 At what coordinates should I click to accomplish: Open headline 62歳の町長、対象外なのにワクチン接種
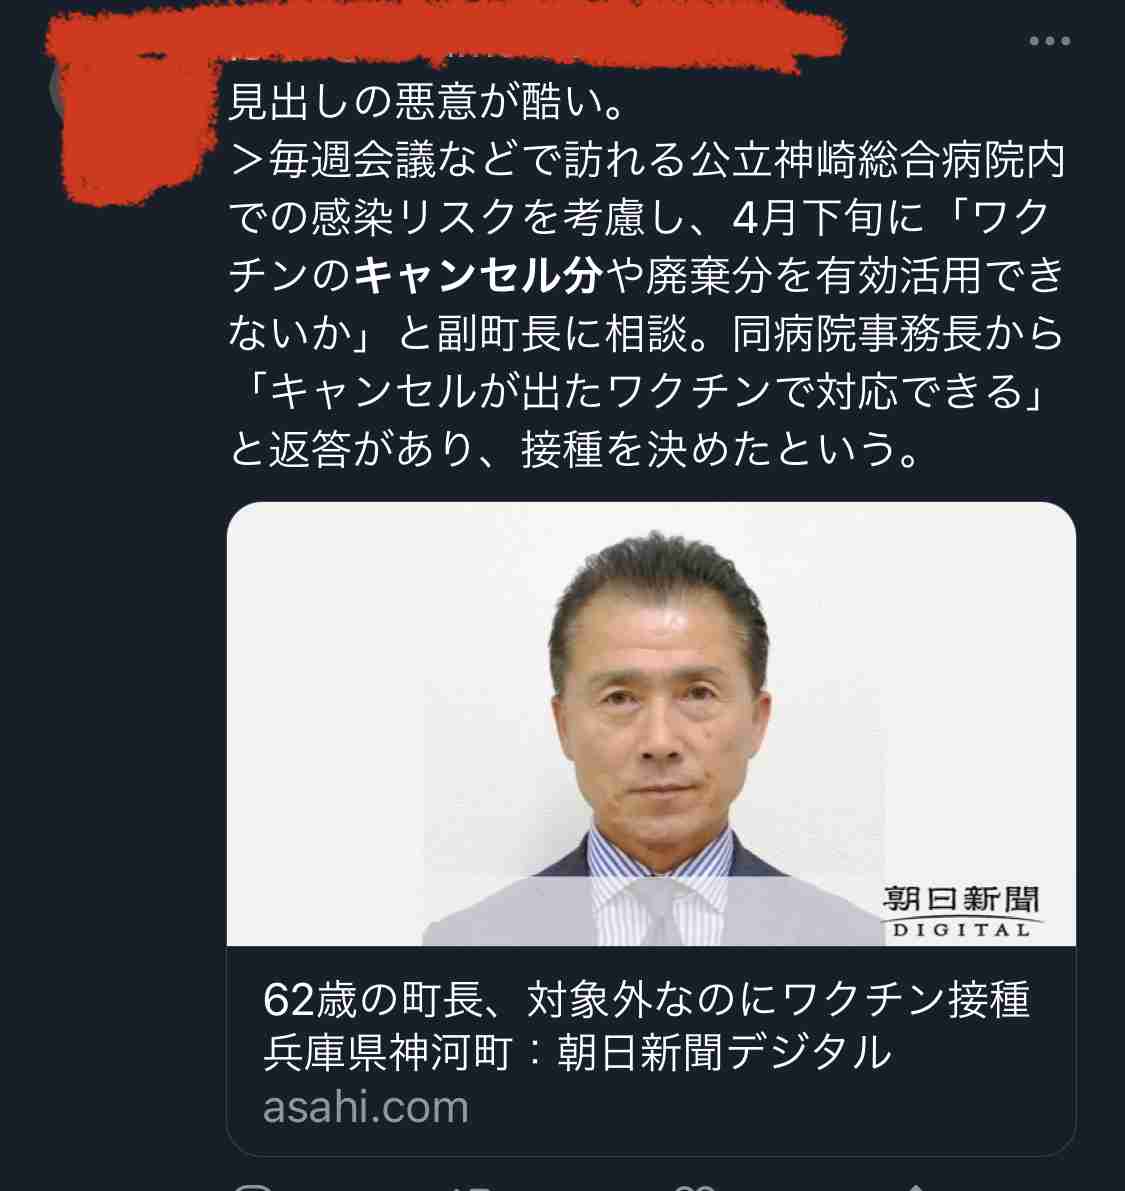click(646, 999)
